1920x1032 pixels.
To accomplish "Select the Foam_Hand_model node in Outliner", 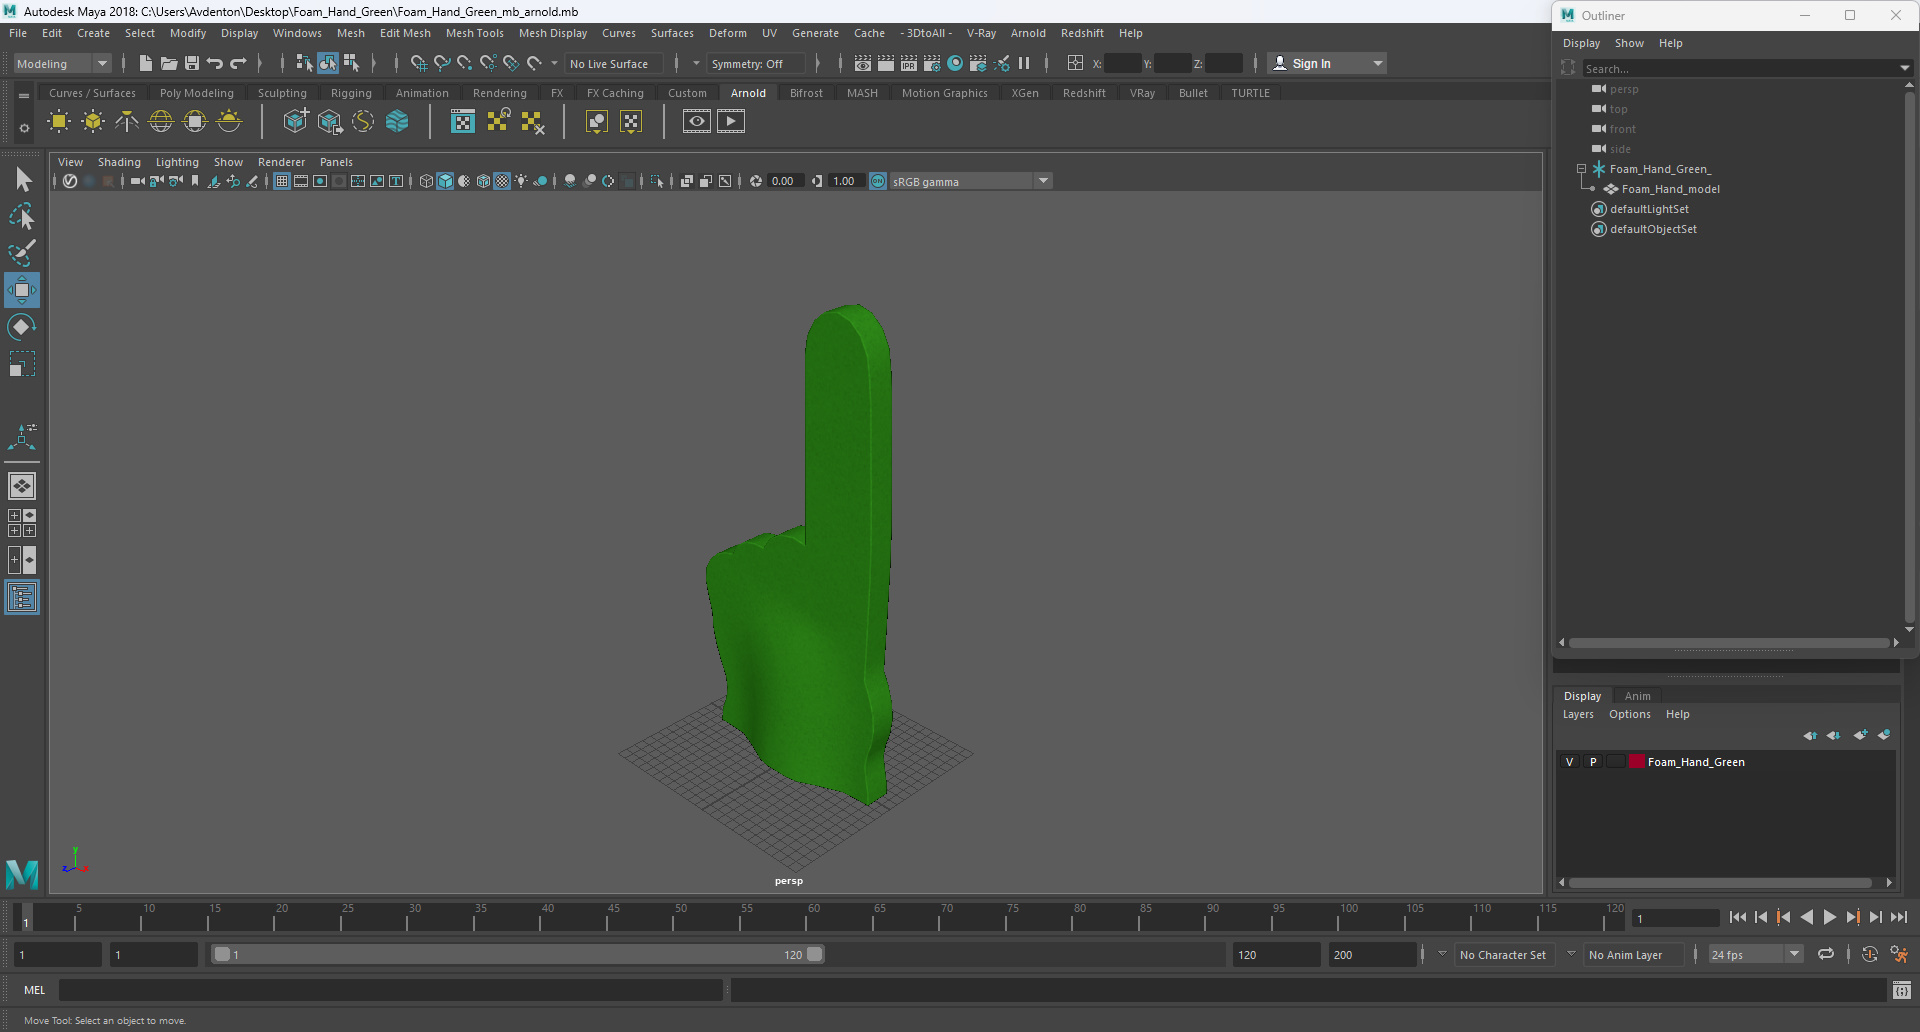I will [1670, 189].
